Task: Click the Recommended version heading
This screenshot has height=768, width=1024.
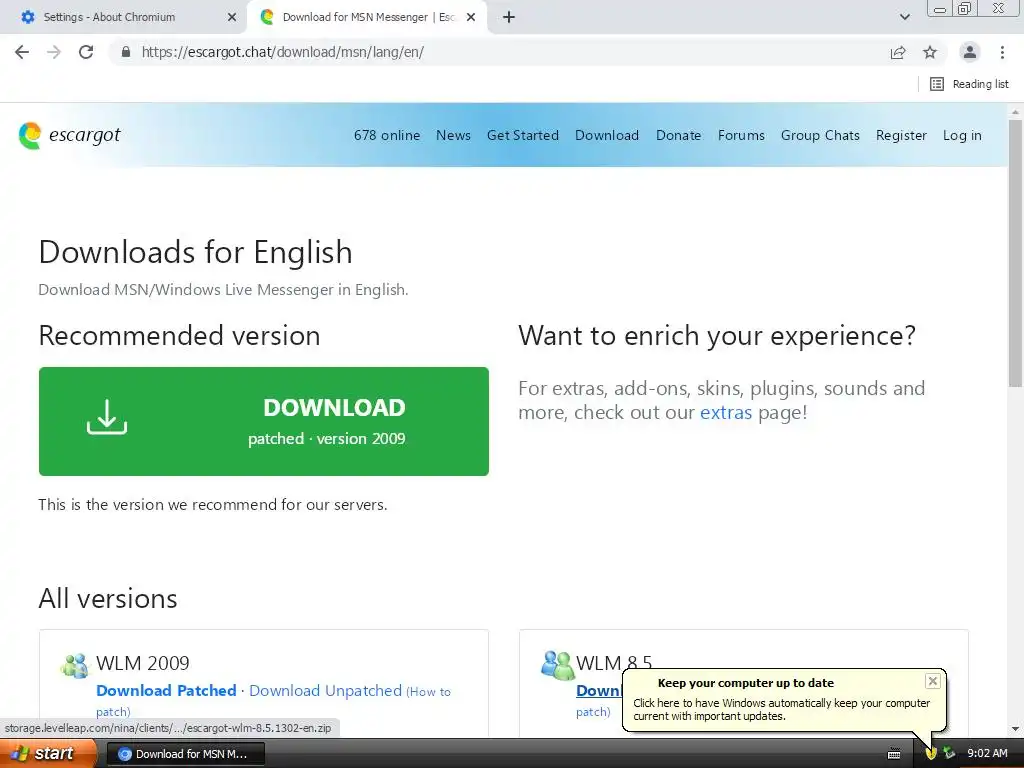Action: coord(179,336)
